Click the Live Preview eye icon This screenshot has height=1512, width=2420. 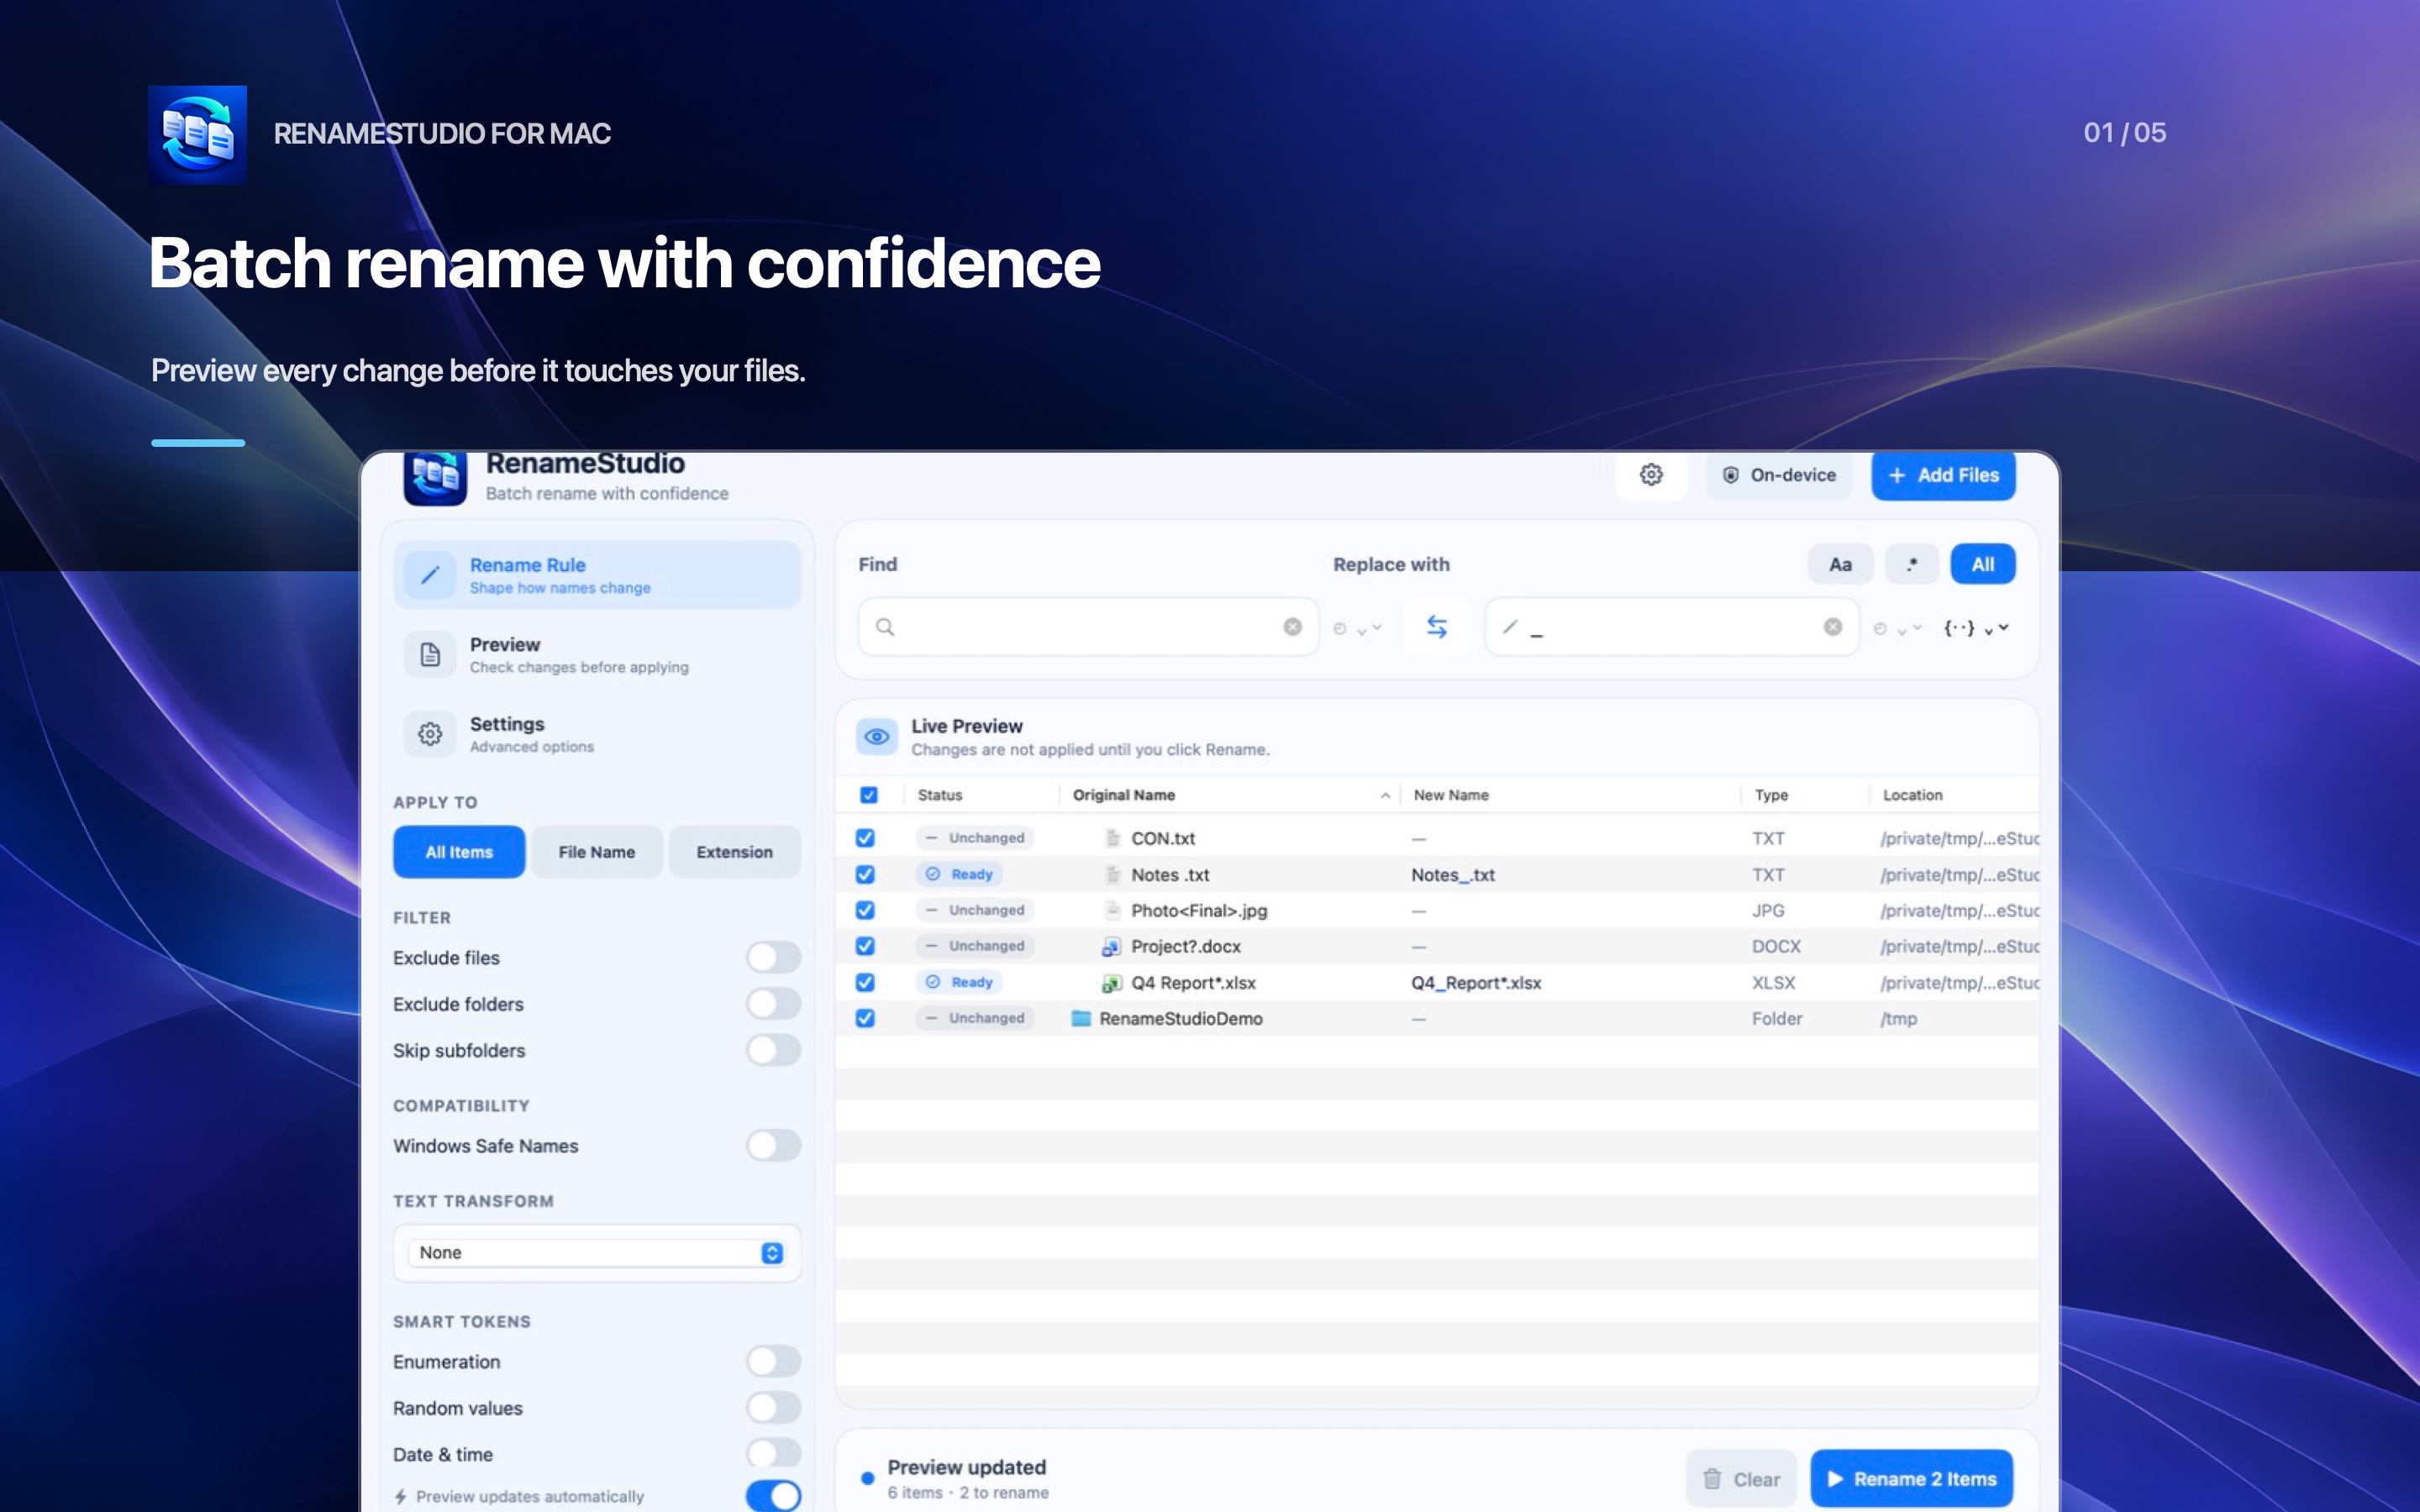876,737
